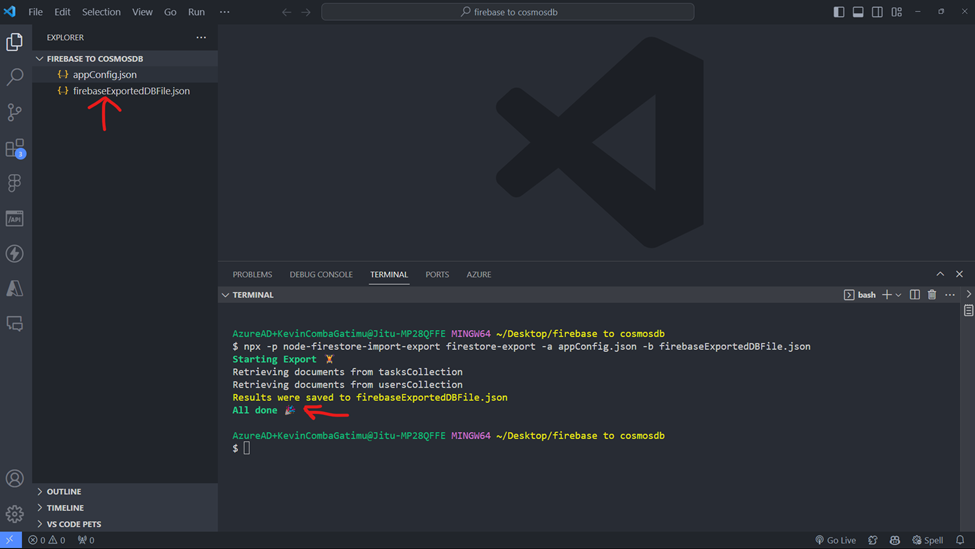975x549 pixels.
Task: Go forward with navigation arrow
Action: click(x=306, y=12)
